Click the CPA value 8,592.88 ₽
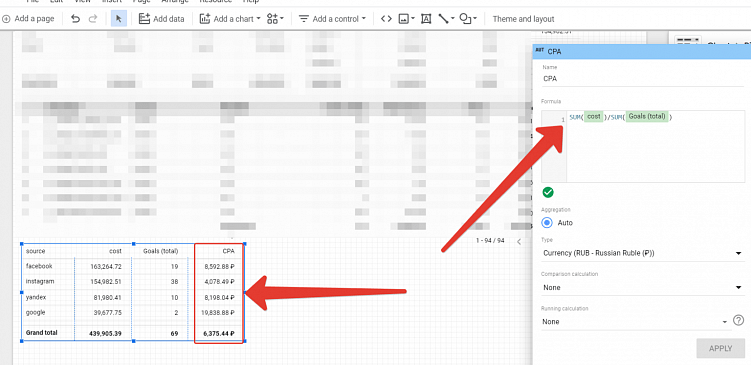This screenshot has width=751, height=365. click(219, 266)
